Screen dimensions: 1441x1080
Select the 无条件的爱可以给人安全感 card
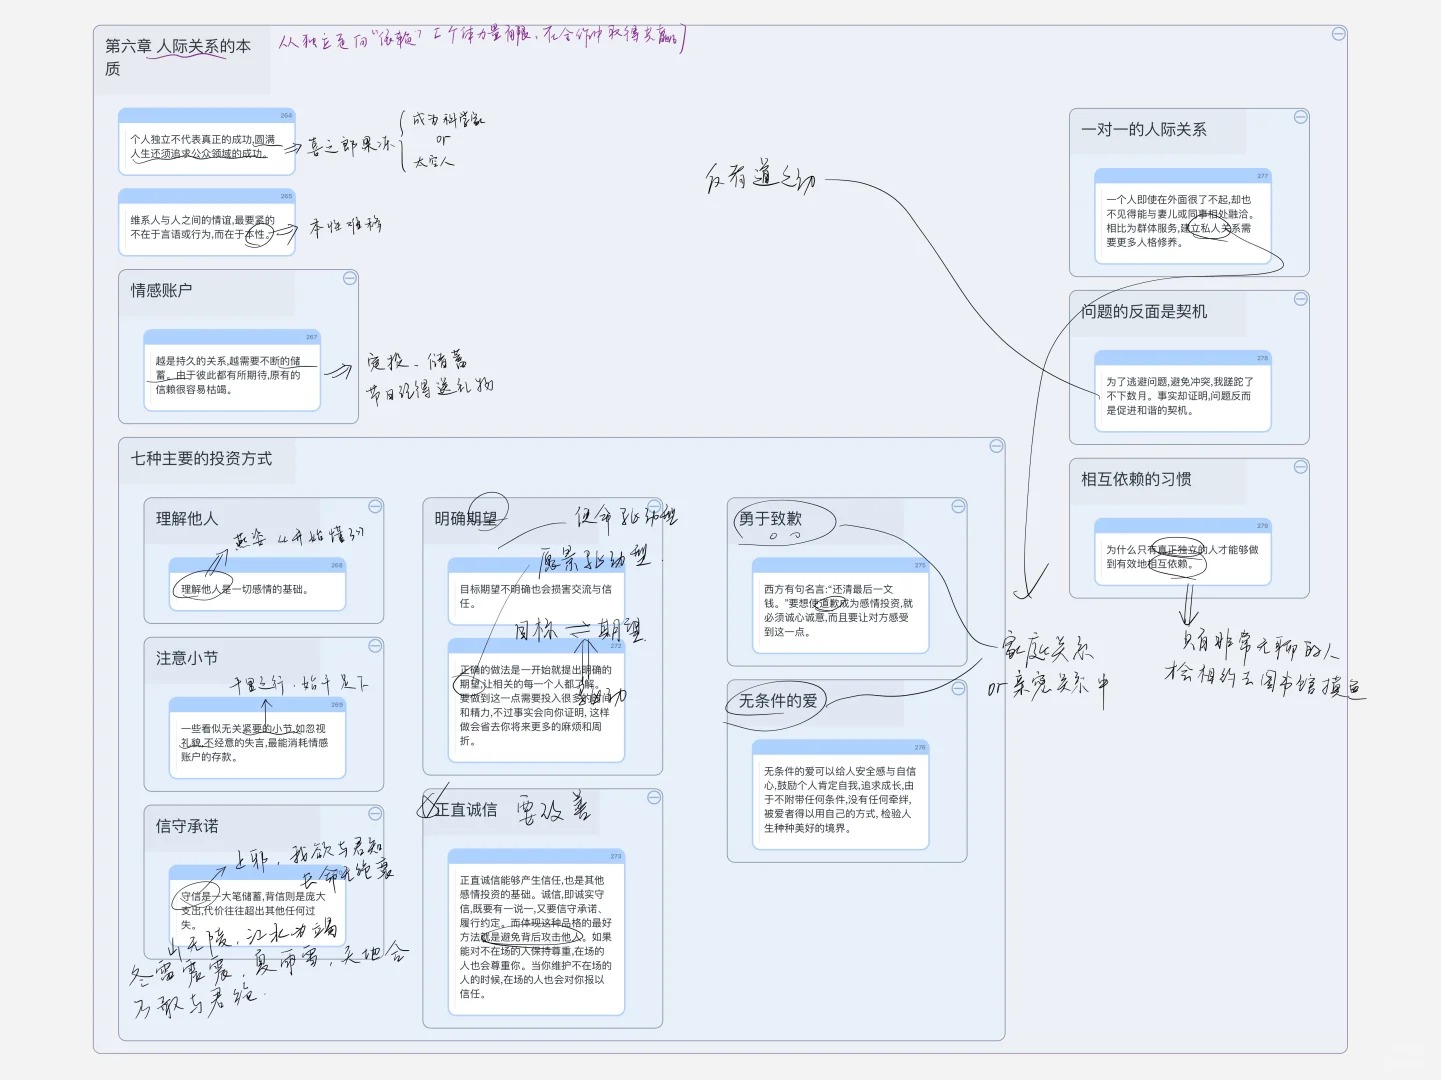coord(839,797)
